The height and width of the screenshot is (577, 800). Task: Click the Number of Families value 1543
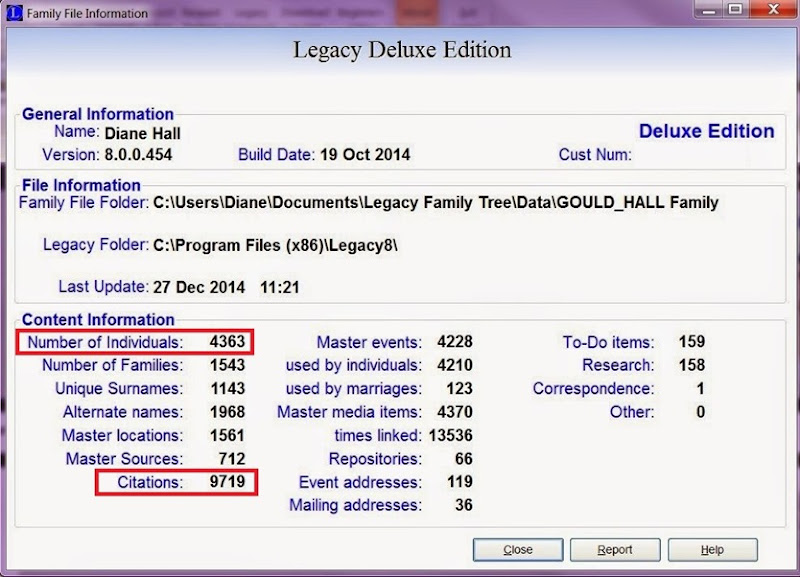coord(227,365)
